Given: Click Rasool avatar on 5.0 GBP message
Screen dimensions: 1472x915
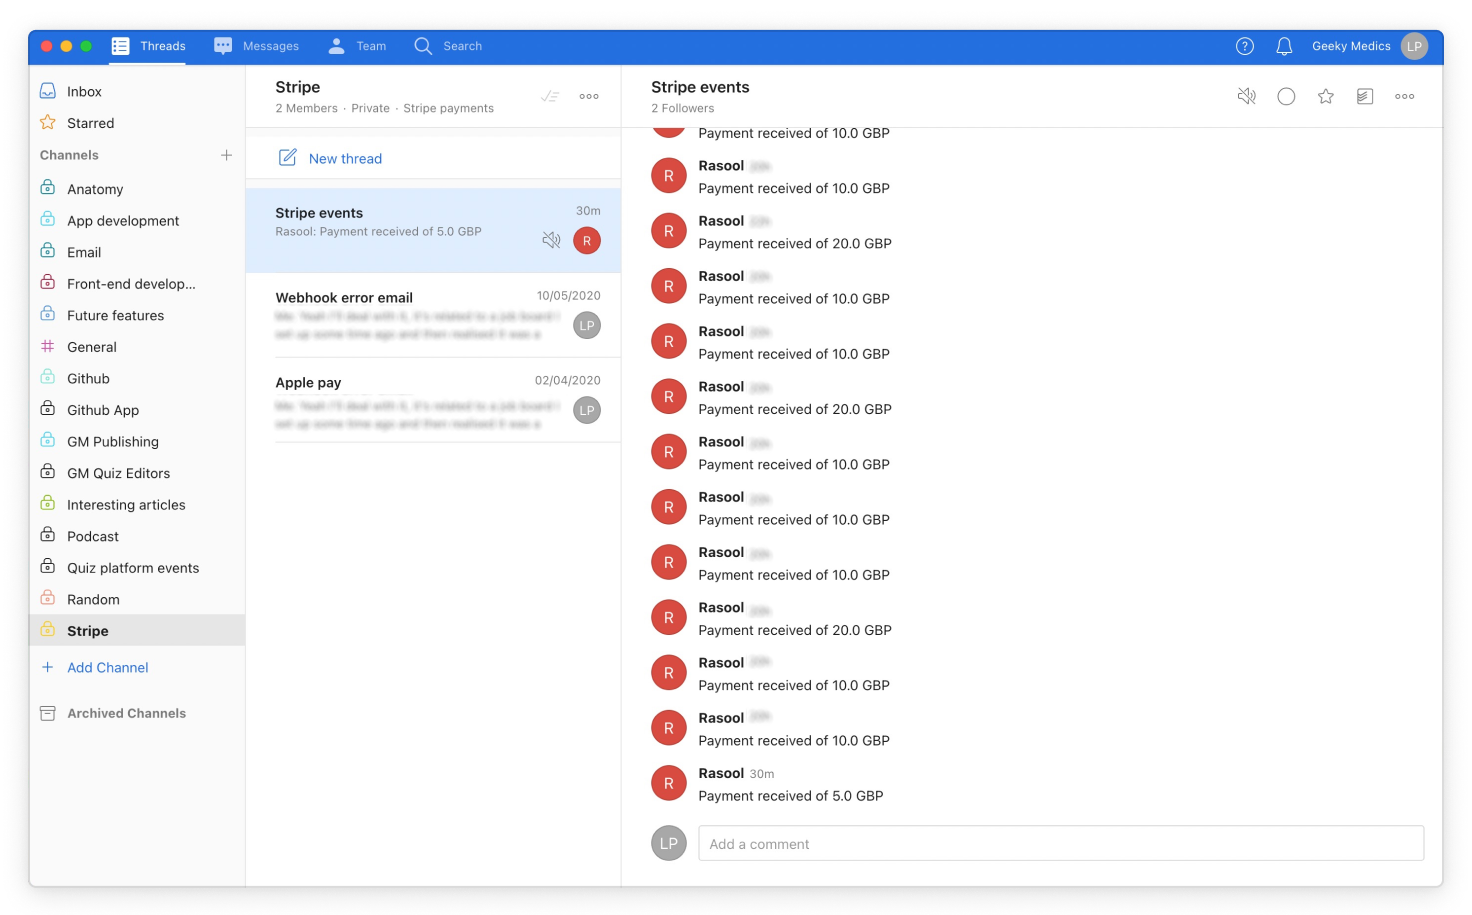Looking at the screenshot, I should pyautogui.click(x=669, y=784).
